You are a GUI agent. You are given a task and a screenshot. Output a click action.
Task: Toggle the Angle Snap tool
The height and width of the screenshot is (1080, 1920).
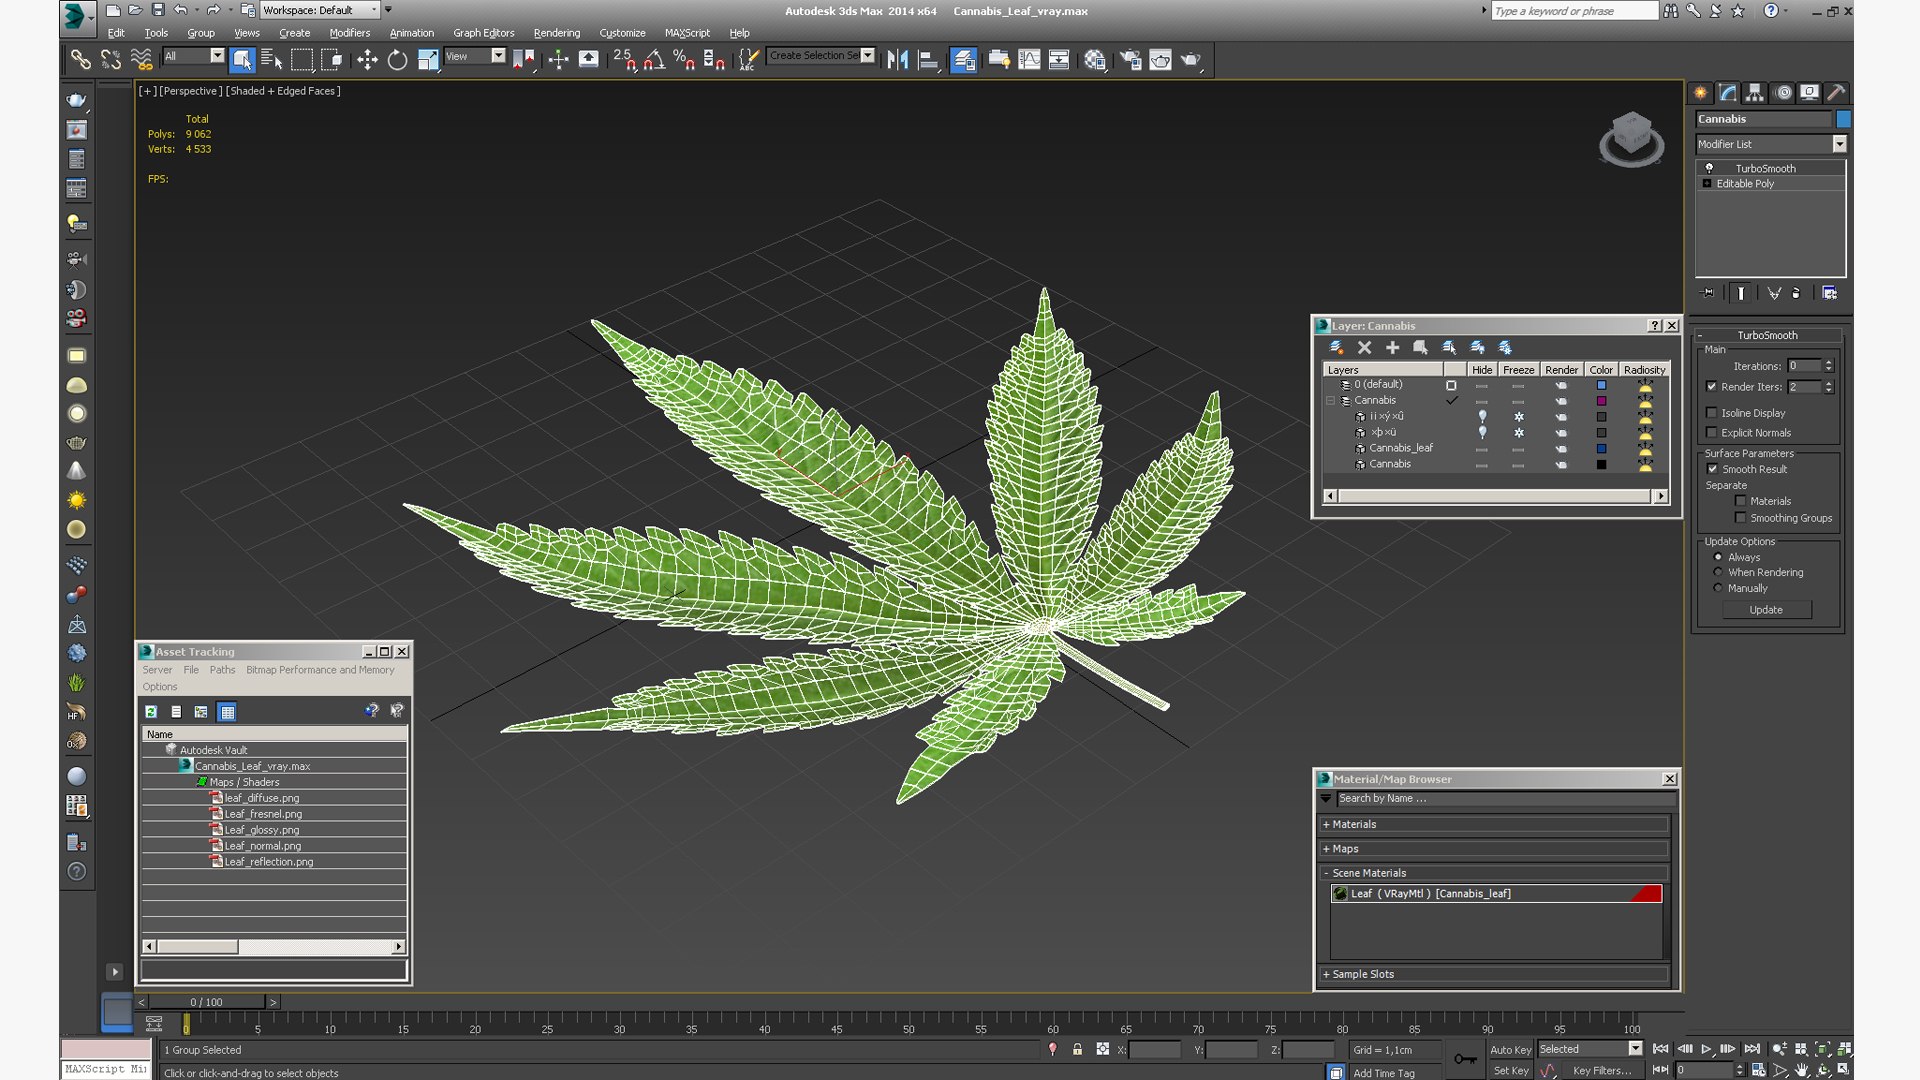point(654,60)
